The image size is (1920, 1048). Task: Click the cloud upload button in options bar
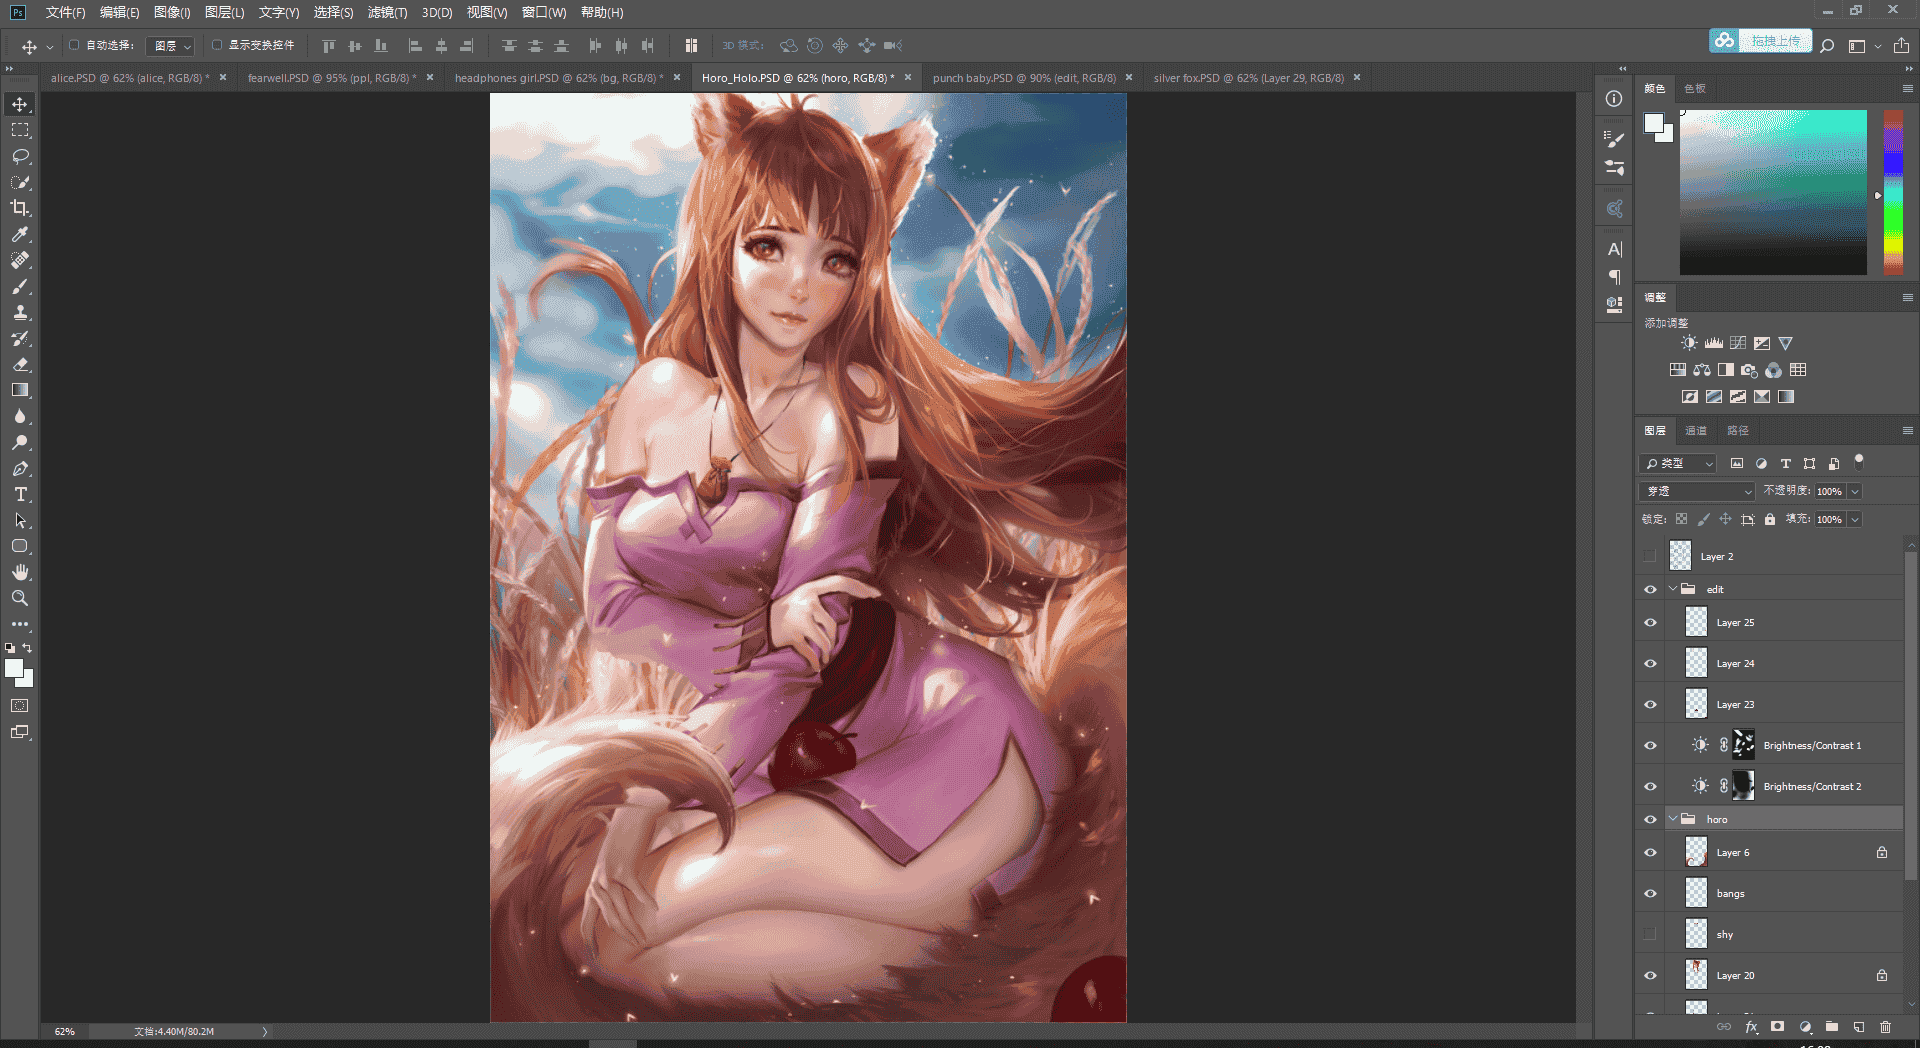1760,41
